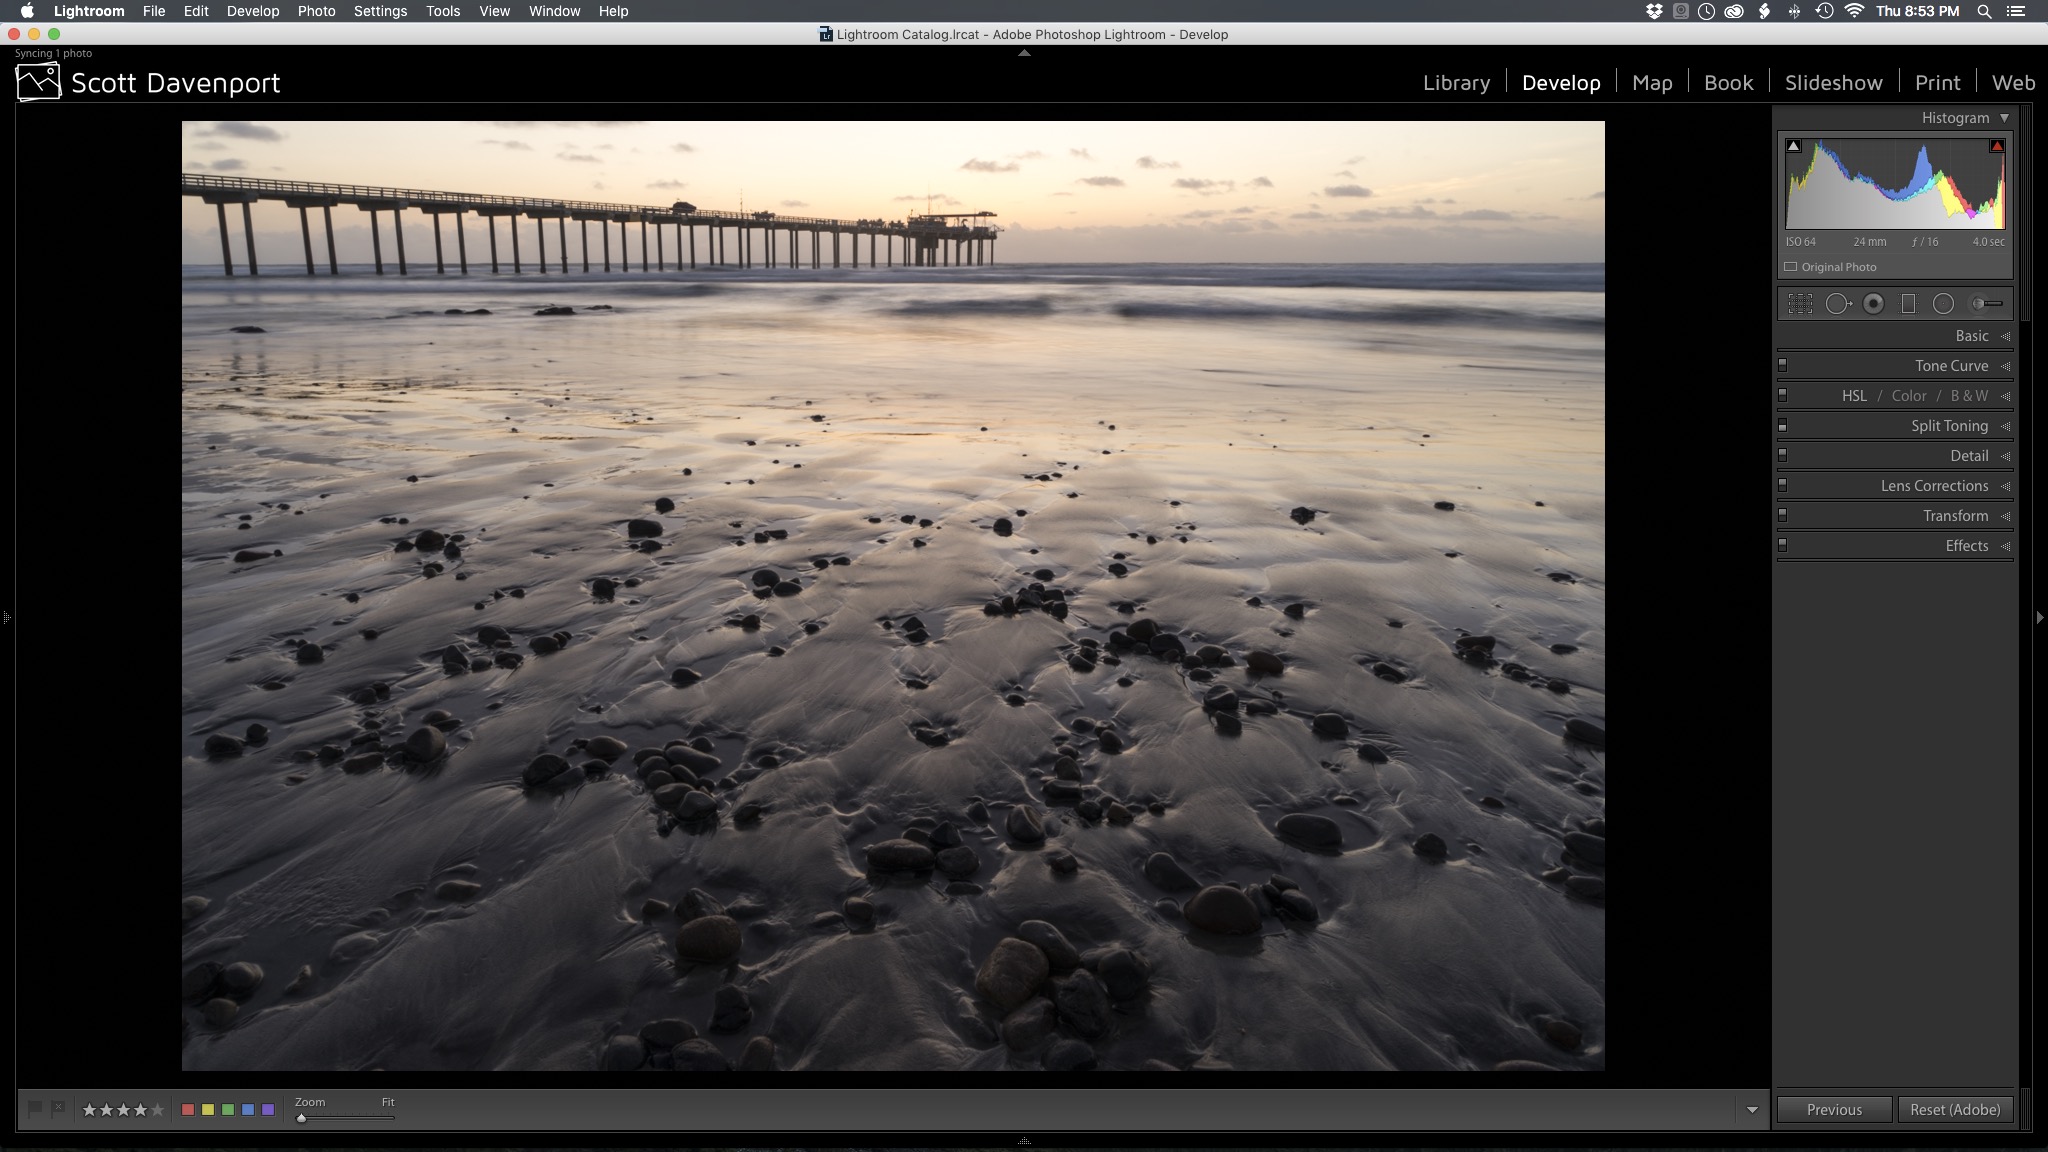
Task: Open toolbar content dropdown arrow
Action: 1752,1110
